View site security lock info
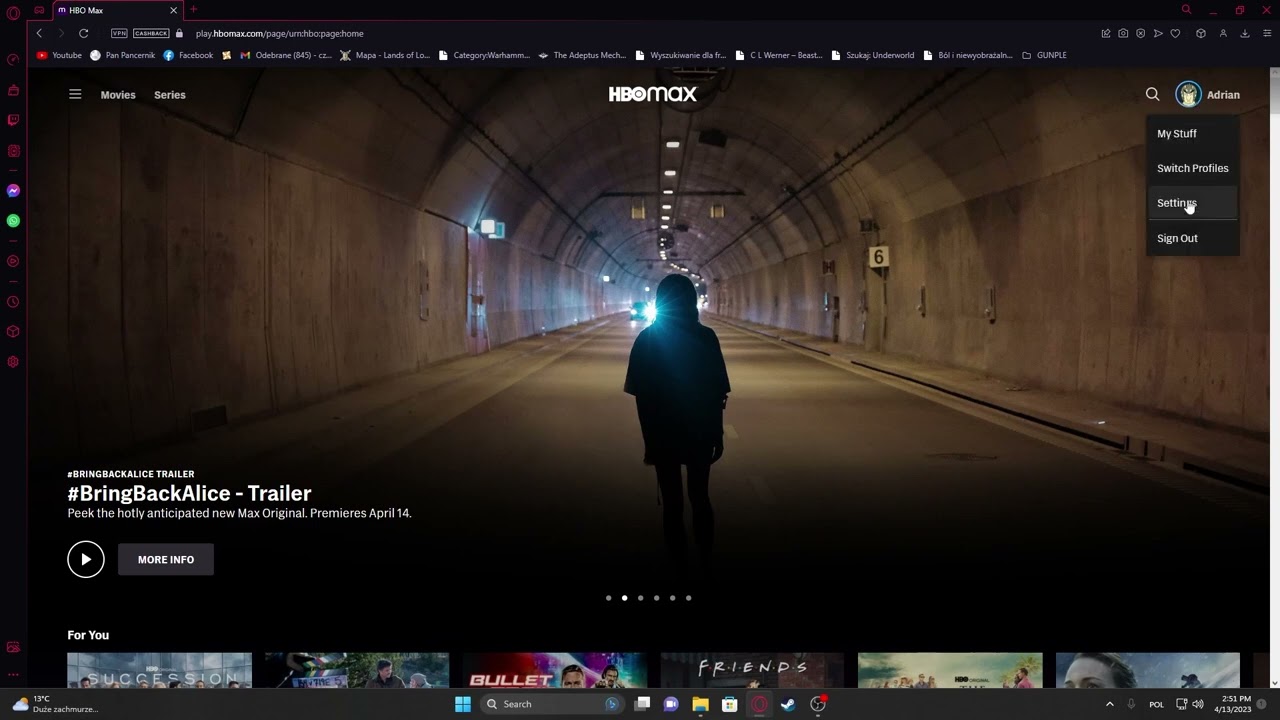 [180, 33]
